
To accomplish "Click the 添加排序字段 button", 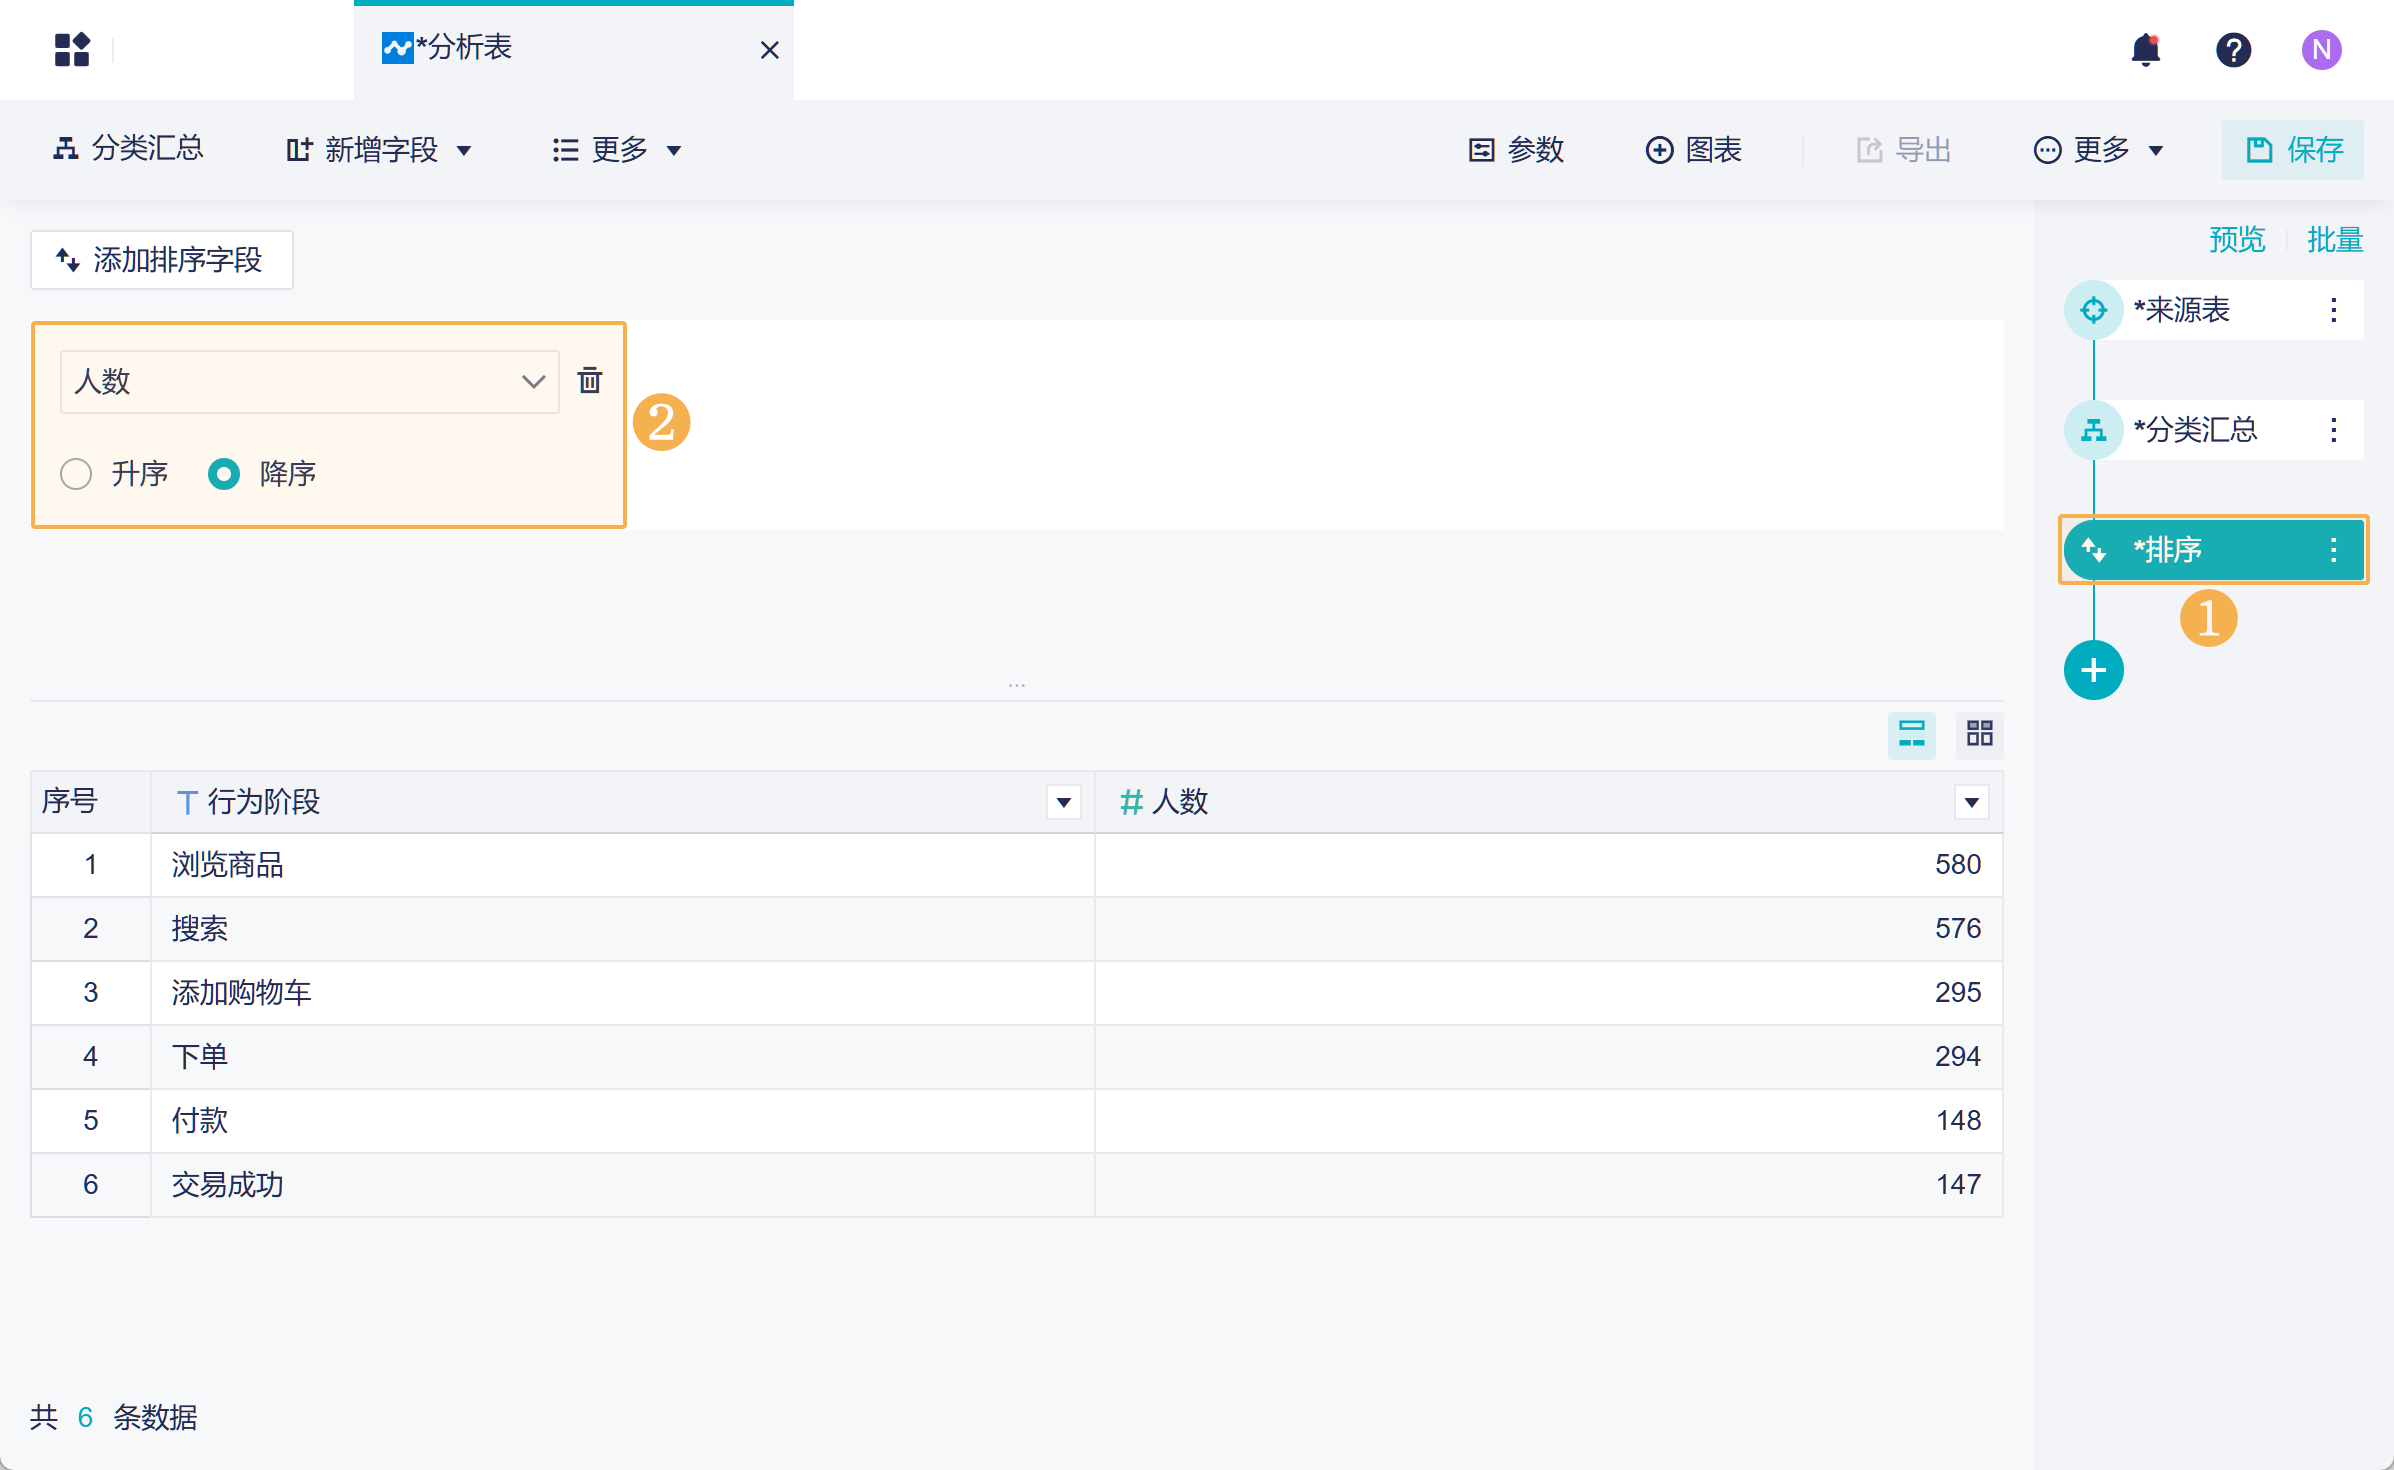I will click(x=162, y=260).
